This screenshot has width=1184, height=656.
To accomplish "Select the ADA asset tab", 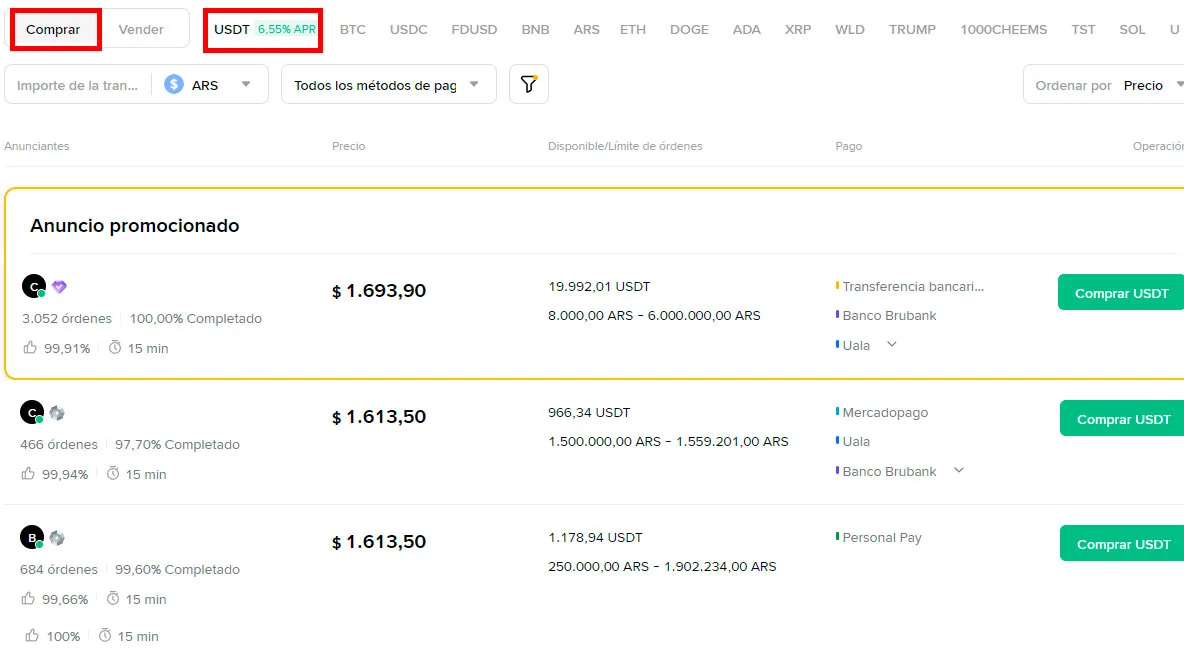I will tap(747, 29).
